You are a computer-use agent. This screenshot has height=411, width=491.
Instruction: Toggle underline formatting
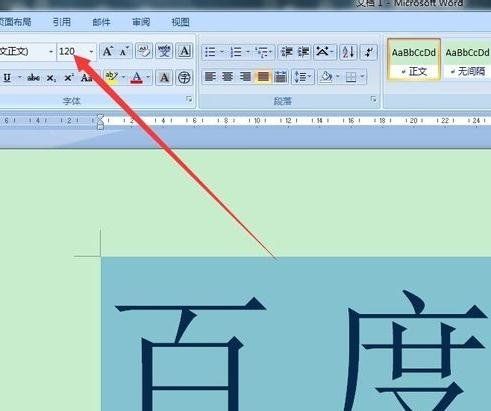[x=7, y=78]
